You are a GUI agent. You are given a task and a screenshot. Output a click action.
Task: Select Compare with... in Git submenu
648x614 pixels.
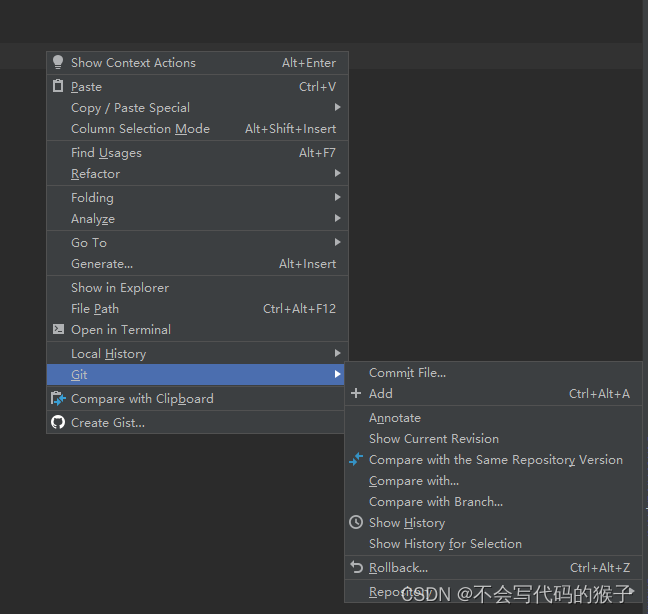click(x=493, y=481)
